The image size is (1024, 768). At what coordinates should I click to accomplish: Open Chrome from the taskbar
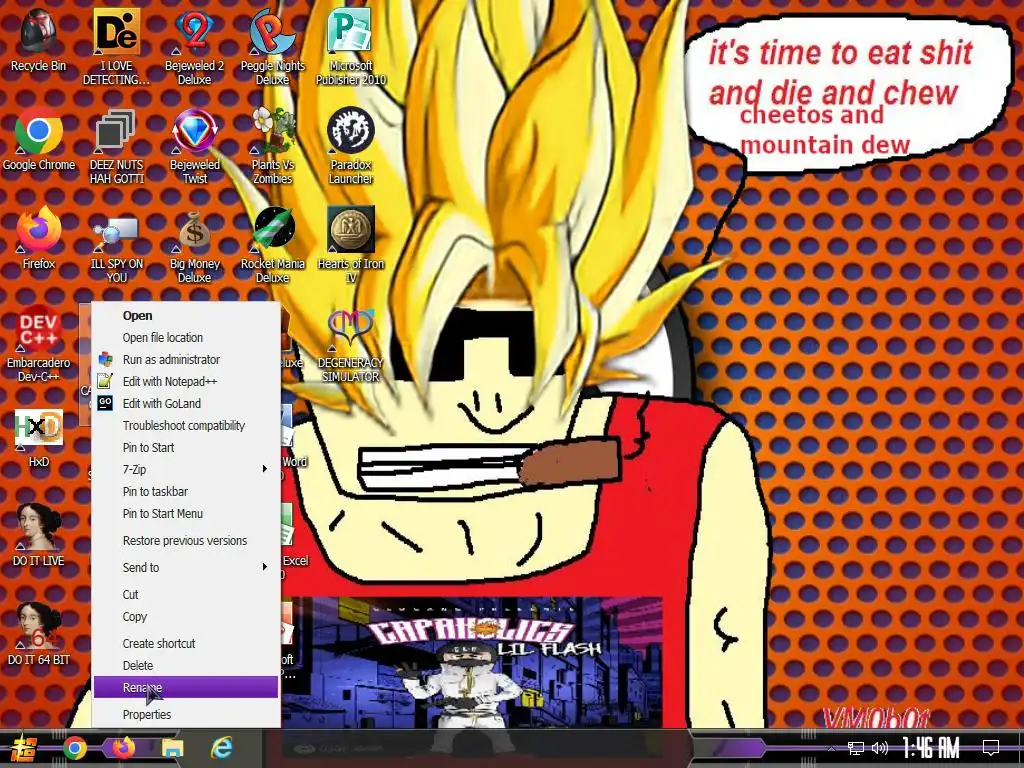tap(74, 748)
